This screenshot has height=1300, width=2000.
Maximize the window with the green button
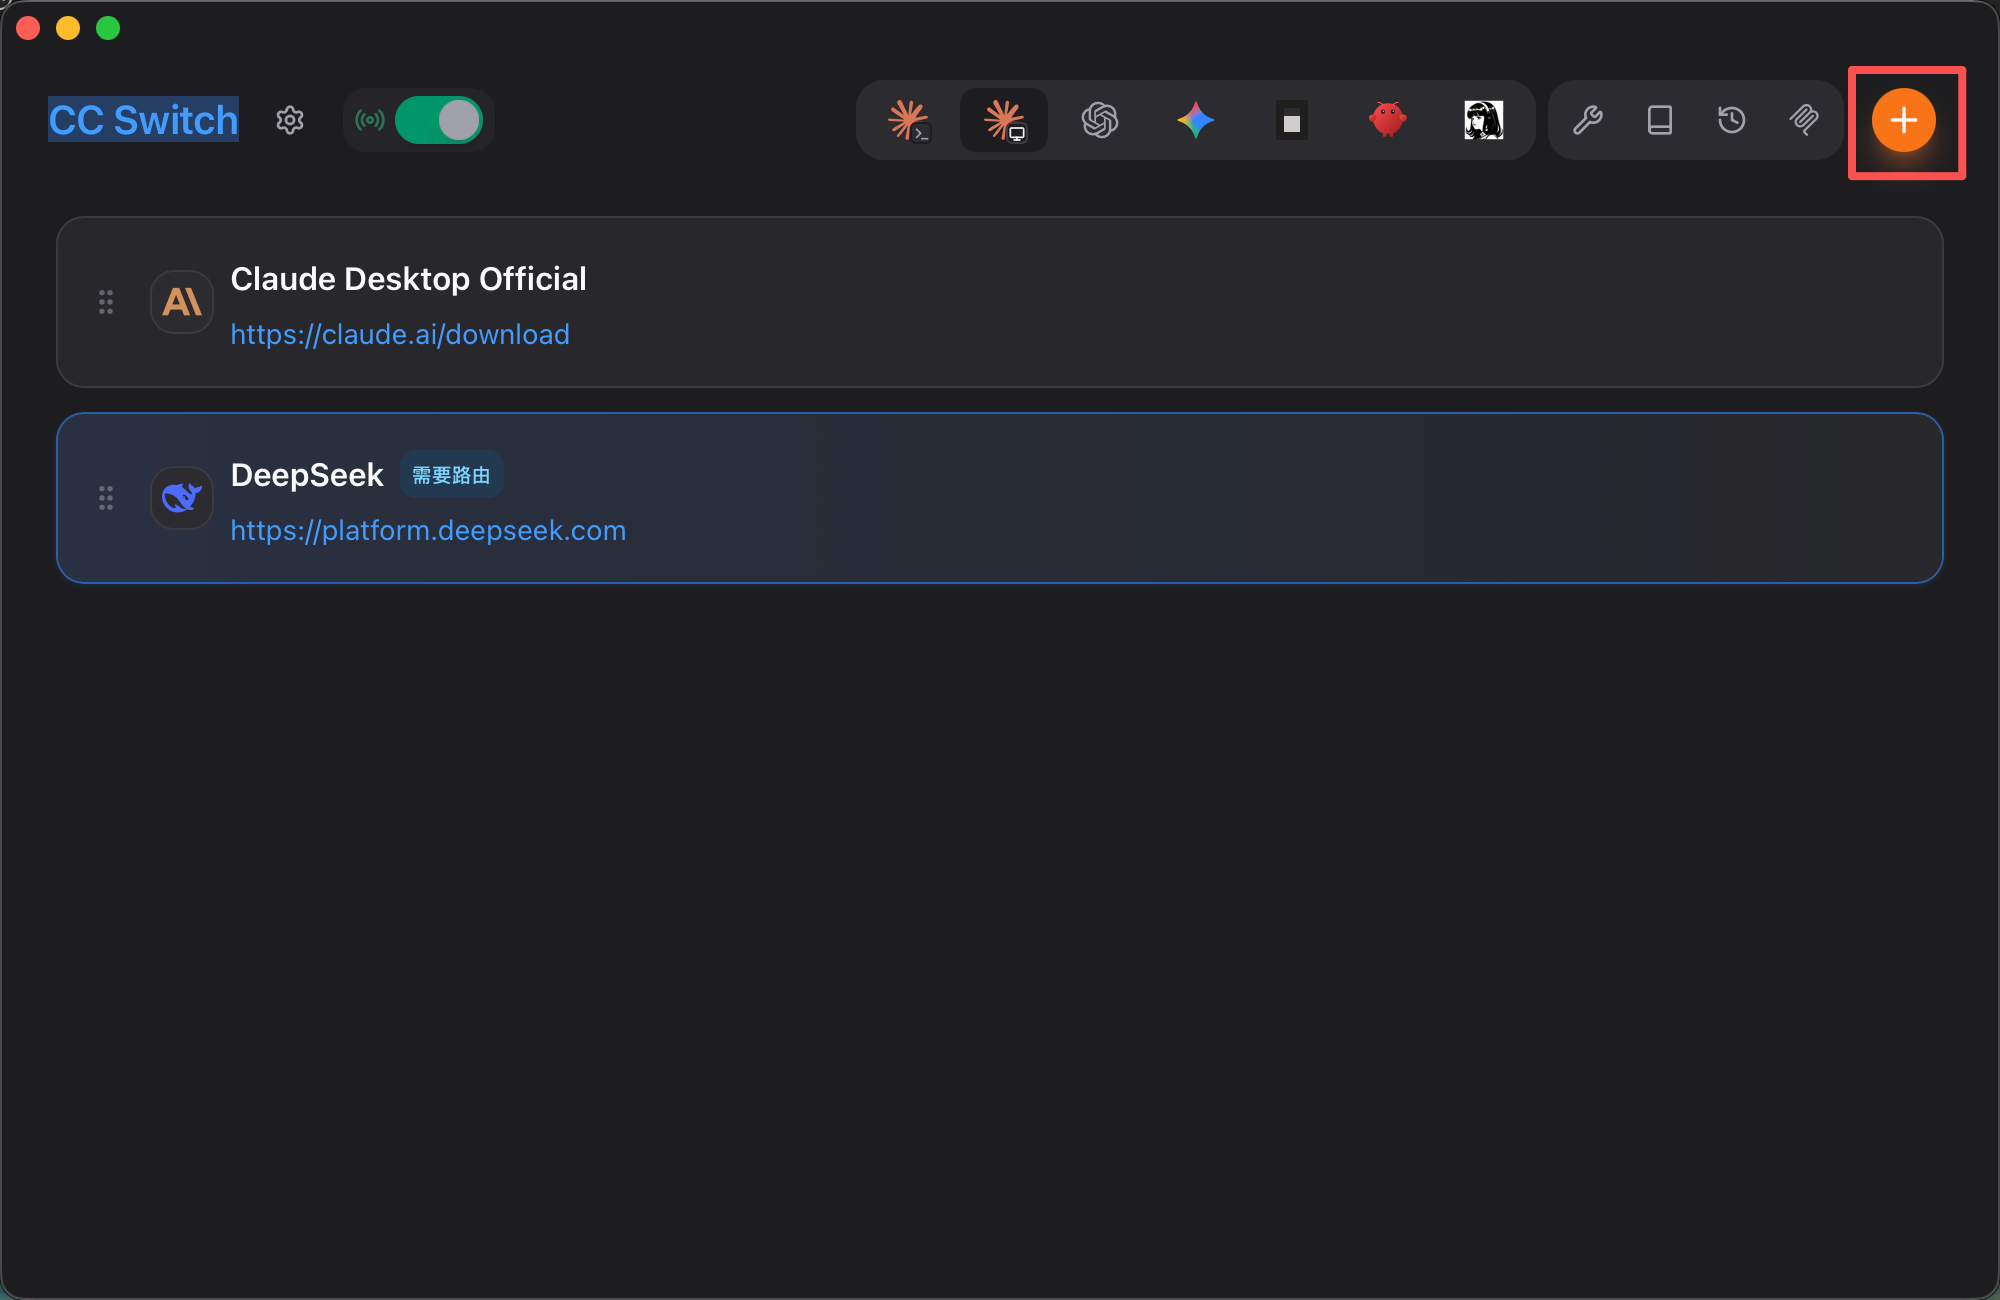[108, 28]
